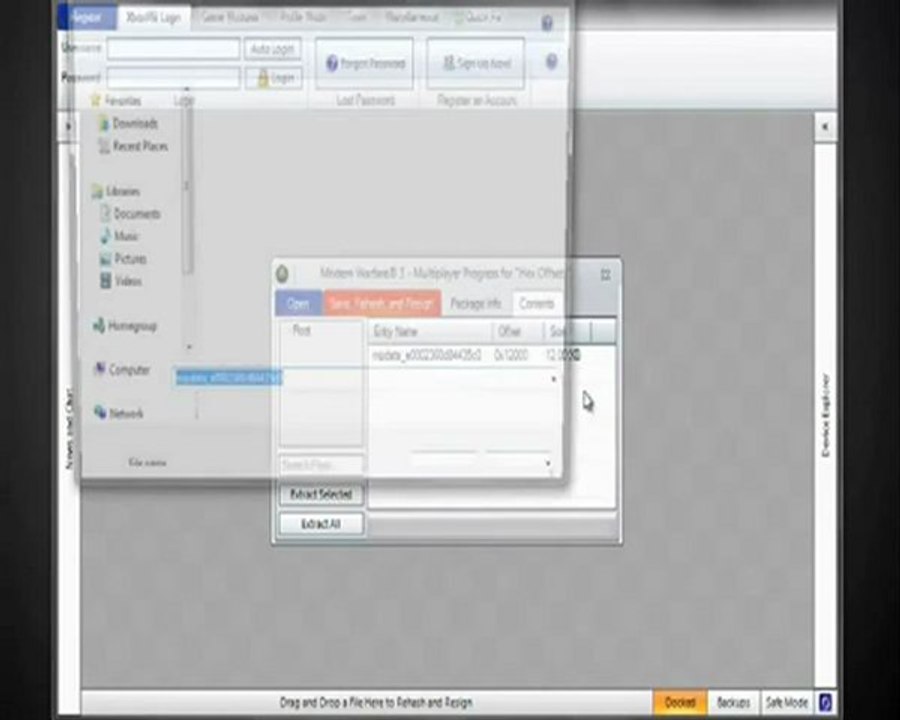Select Downloads in the file dialog sidebar
900x720 pixels.
coord(129,123)
